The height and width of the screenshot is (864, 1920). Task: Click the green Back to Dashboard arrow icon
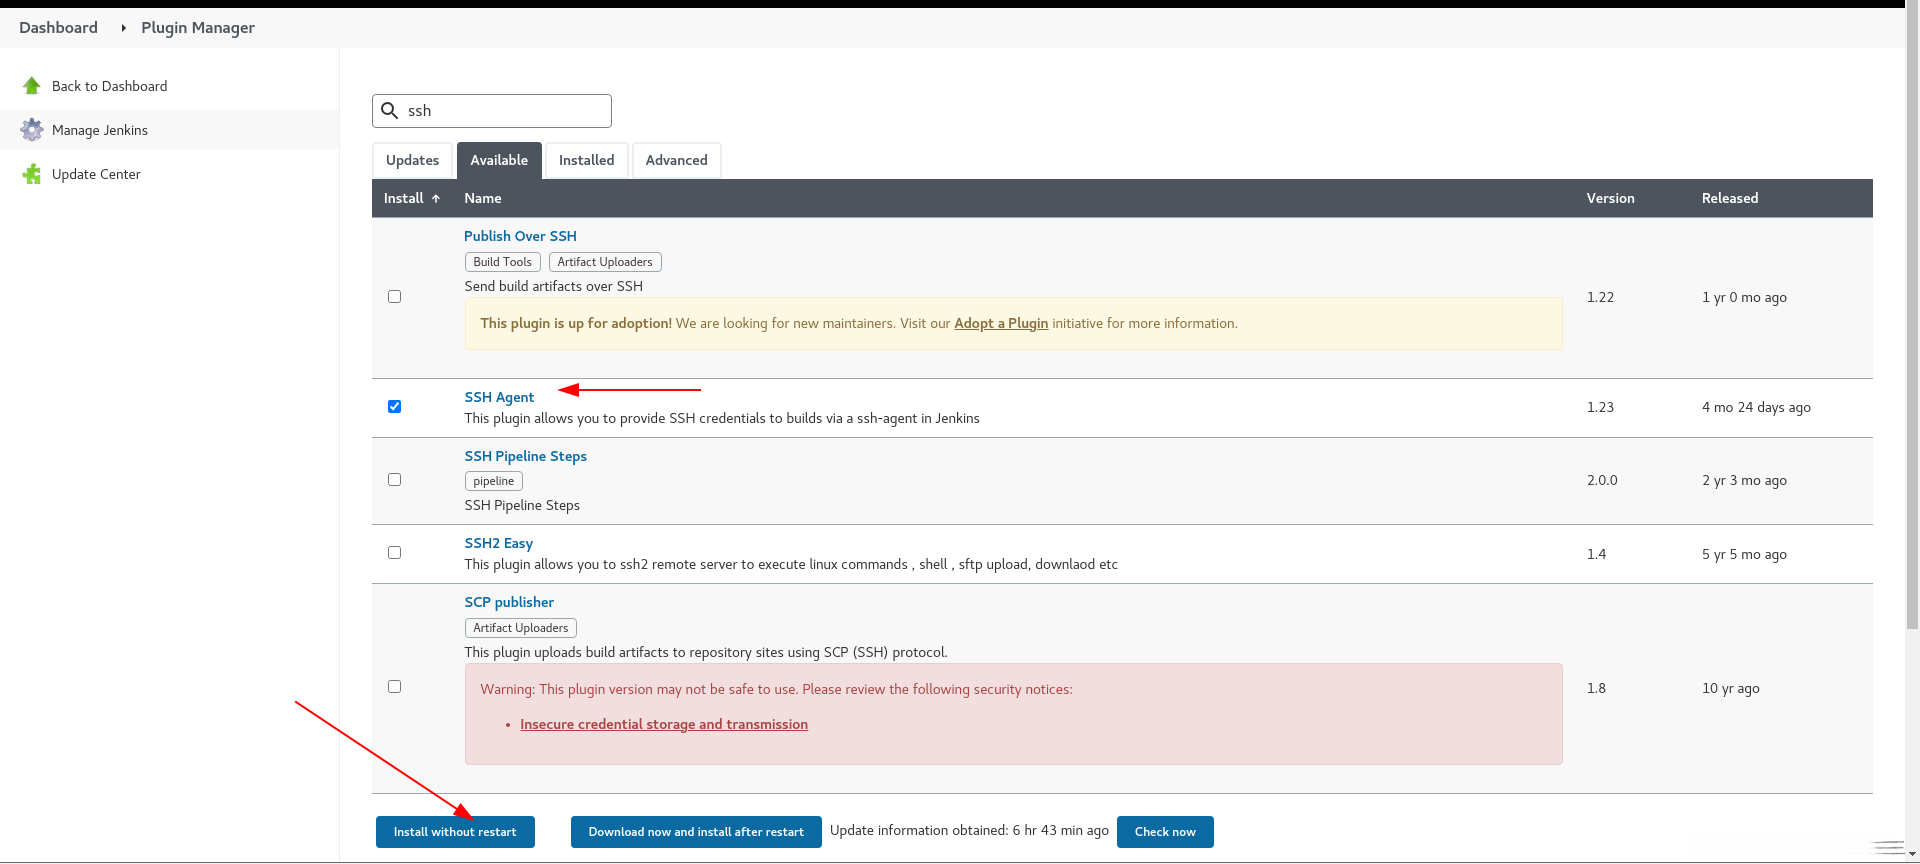point(32,86)
